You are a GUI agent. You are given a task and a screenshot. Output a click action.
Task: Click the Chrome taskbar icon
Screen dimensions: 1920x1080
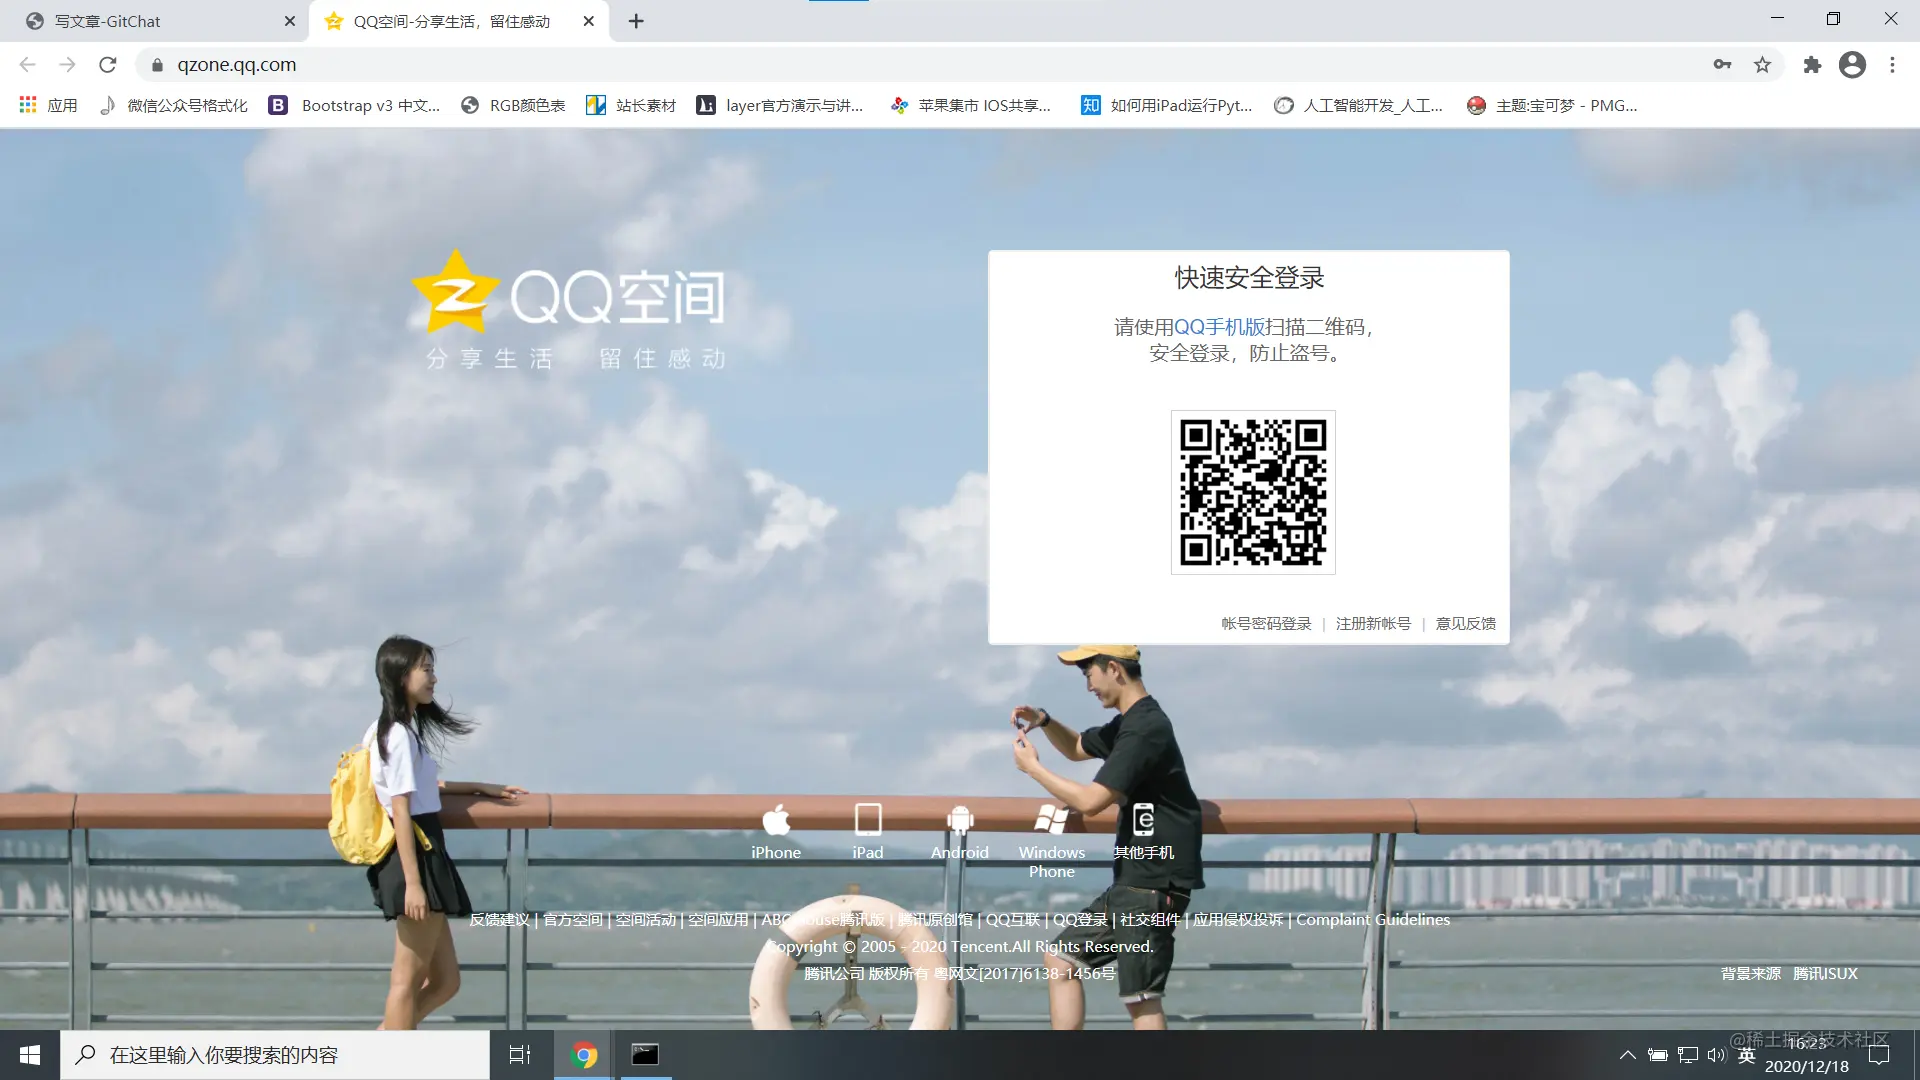584,1055
